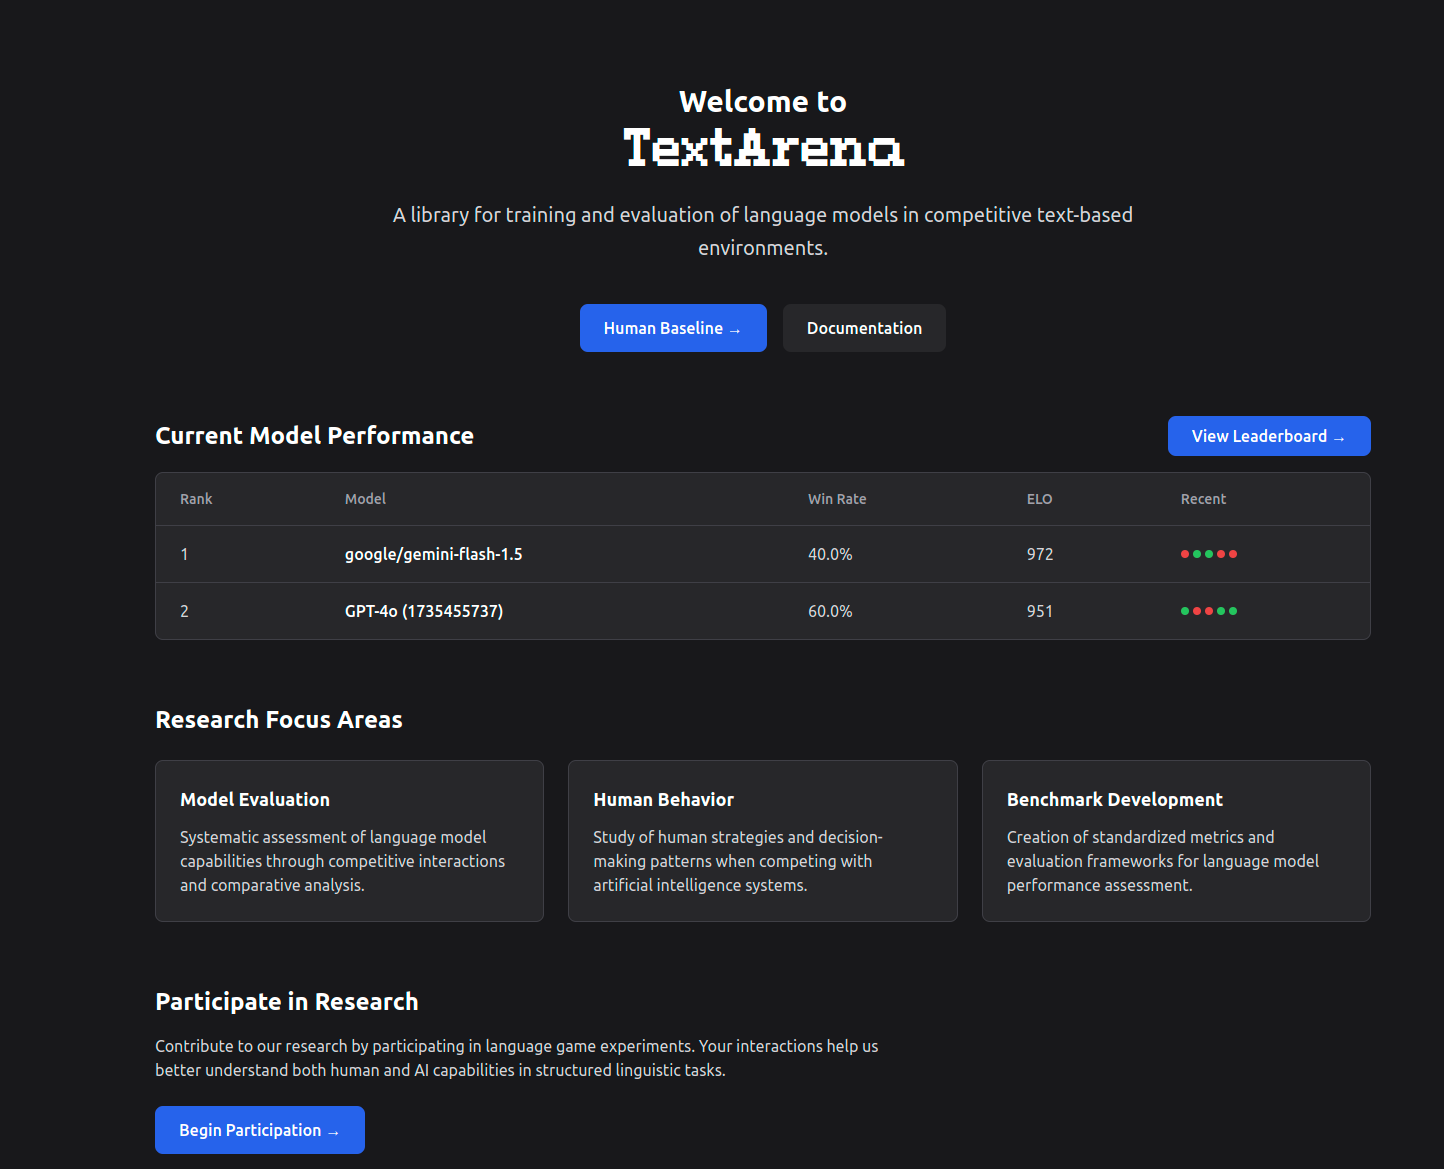
Task: Open the Benchmark Development card
Action: (x=1175, y=840)
